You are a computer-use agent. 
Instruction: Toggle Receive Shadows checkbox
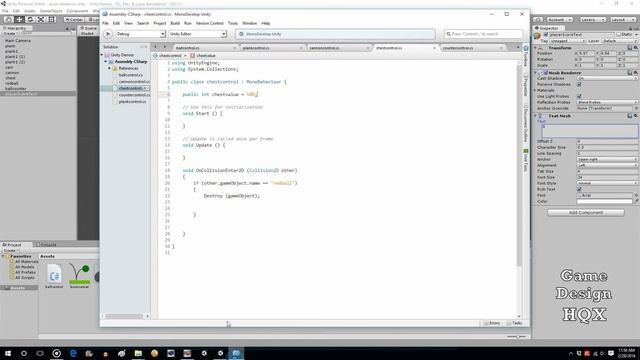[x=579, y=84]
